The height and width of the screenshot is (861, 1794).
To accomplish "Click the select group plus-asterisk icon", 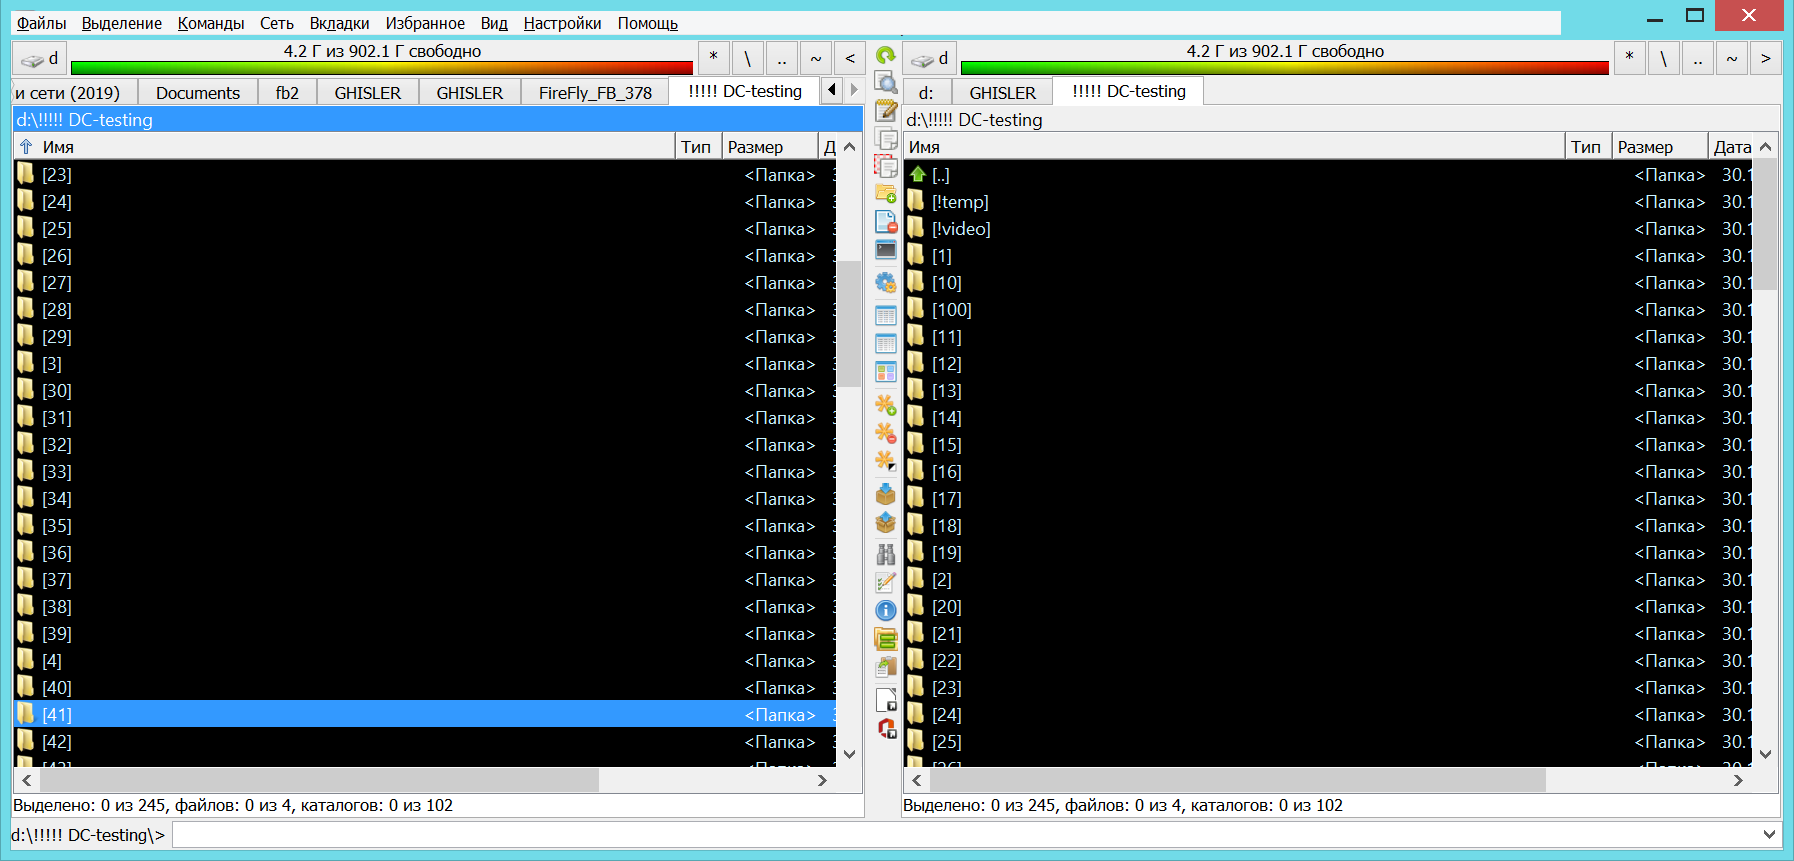I will [886, 405].
